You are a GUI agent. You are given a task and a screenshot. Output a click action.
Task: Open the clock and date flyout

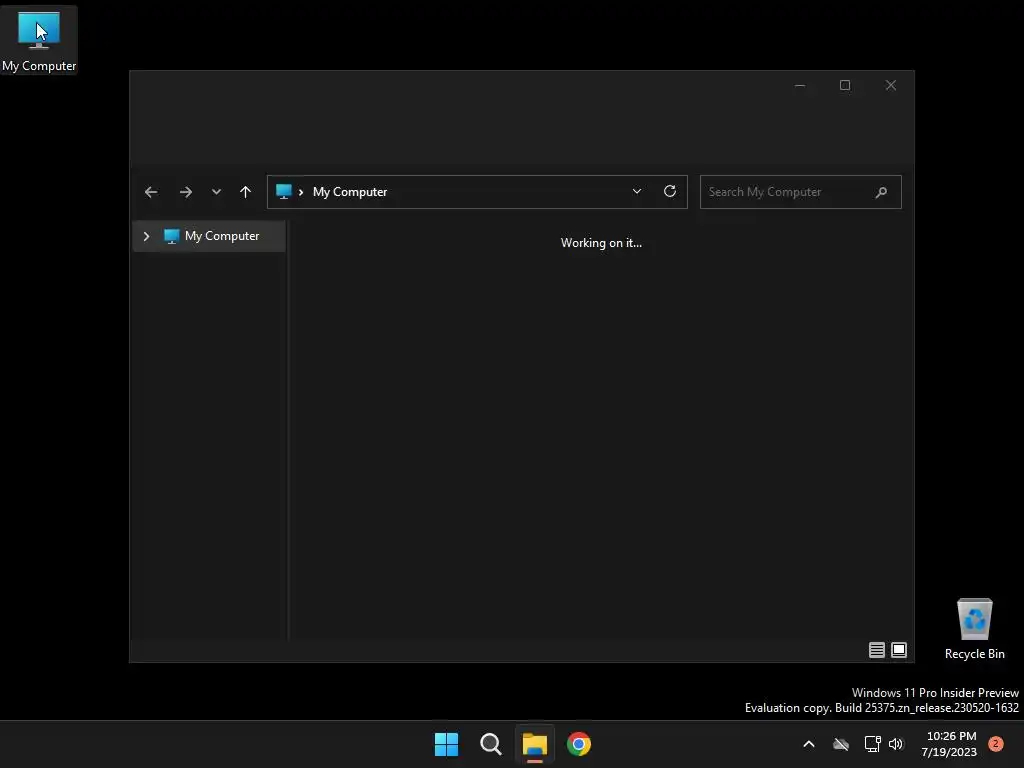pyautogui.click(x=949, y=744)
